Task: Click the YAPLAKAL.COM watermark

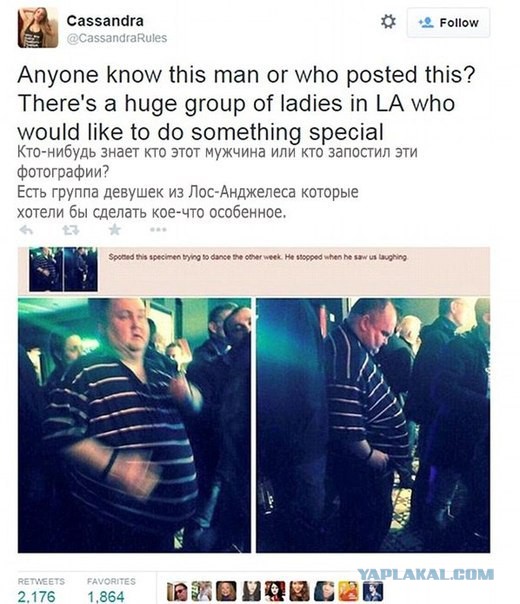Action: (425, 574)
